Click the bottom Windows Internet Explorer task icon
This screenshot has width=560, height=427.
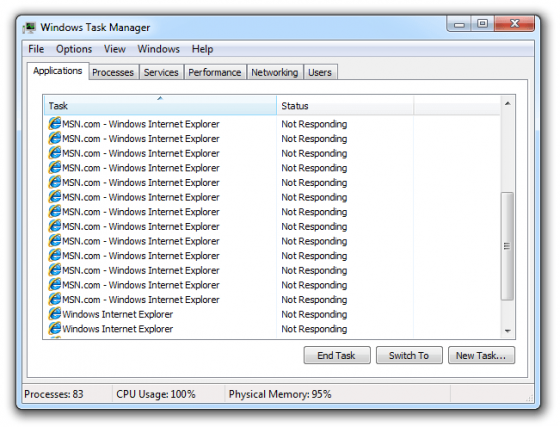click(x=55, y=328)
